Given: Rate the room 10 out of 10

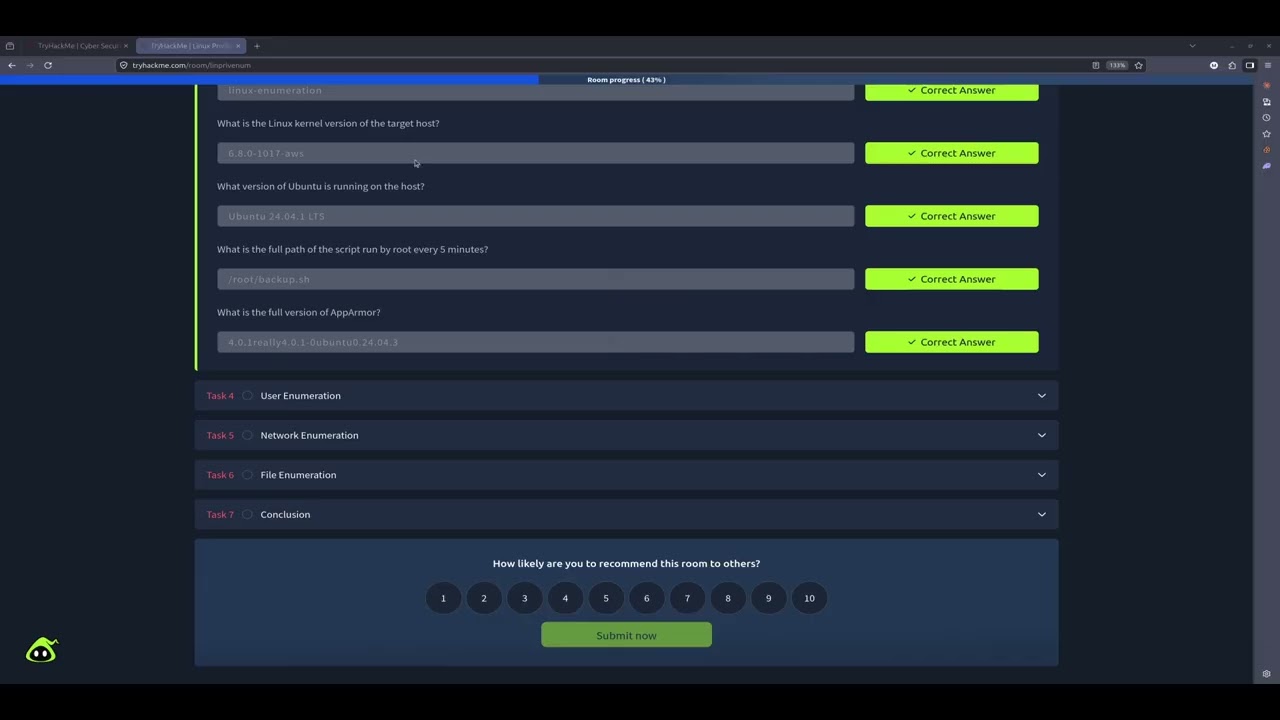Looking at the screenshot, I should (809, 598).
